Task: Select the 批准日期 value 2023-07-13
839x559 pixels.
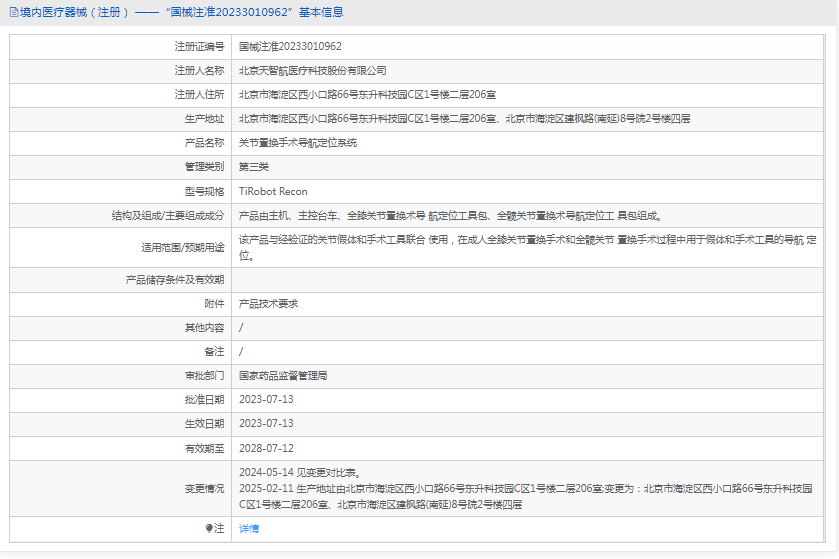Action: coord(266,400)
